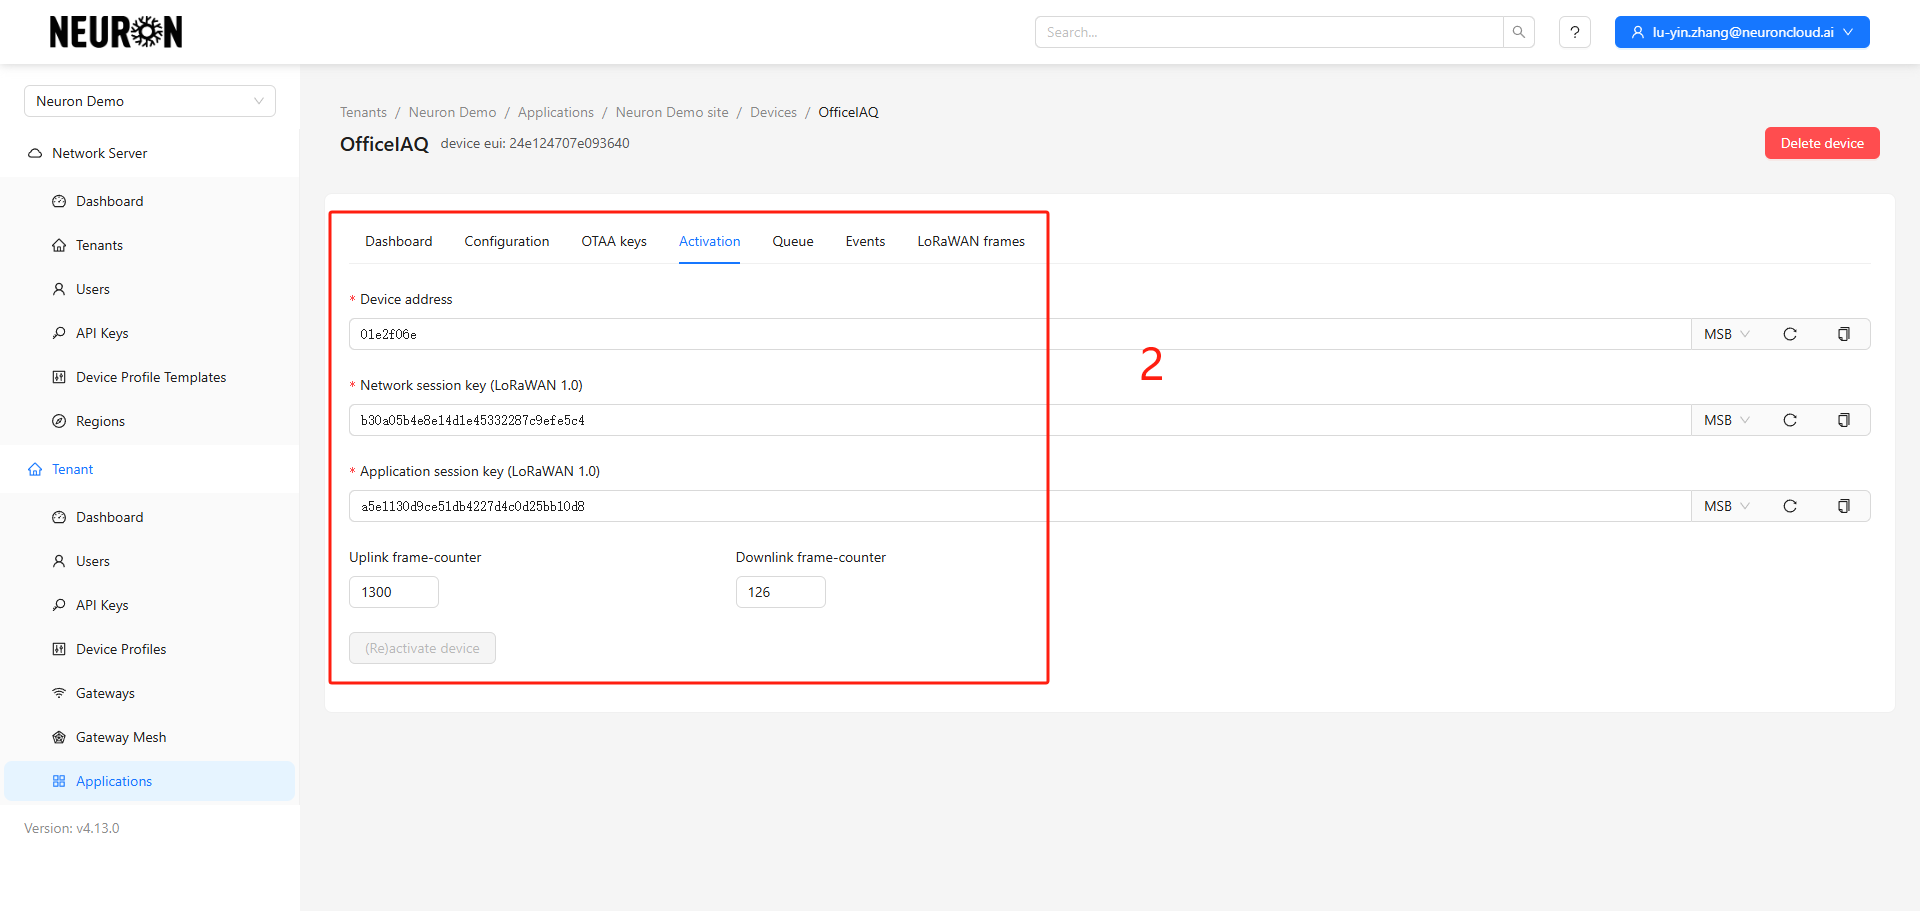
Task: Go to Neuron Demo site breadcrumb
Action: (672, 112)
